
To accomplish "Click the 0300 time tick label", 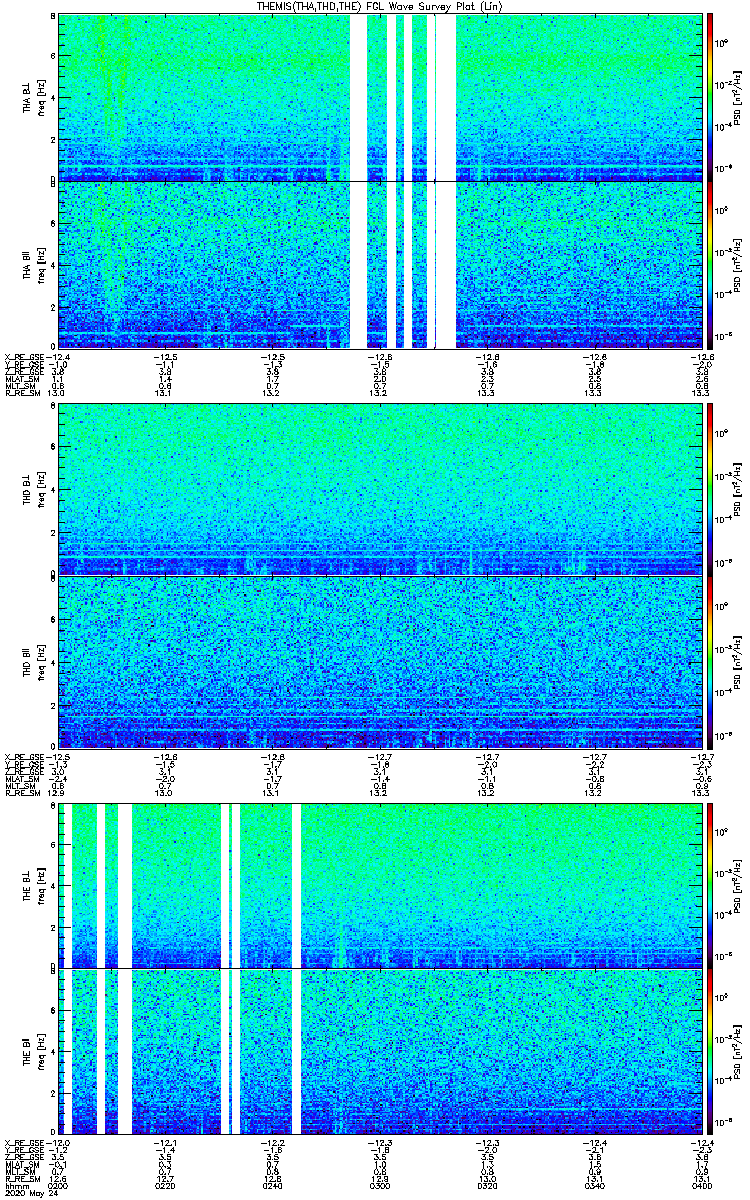I will pos(379,1186).
